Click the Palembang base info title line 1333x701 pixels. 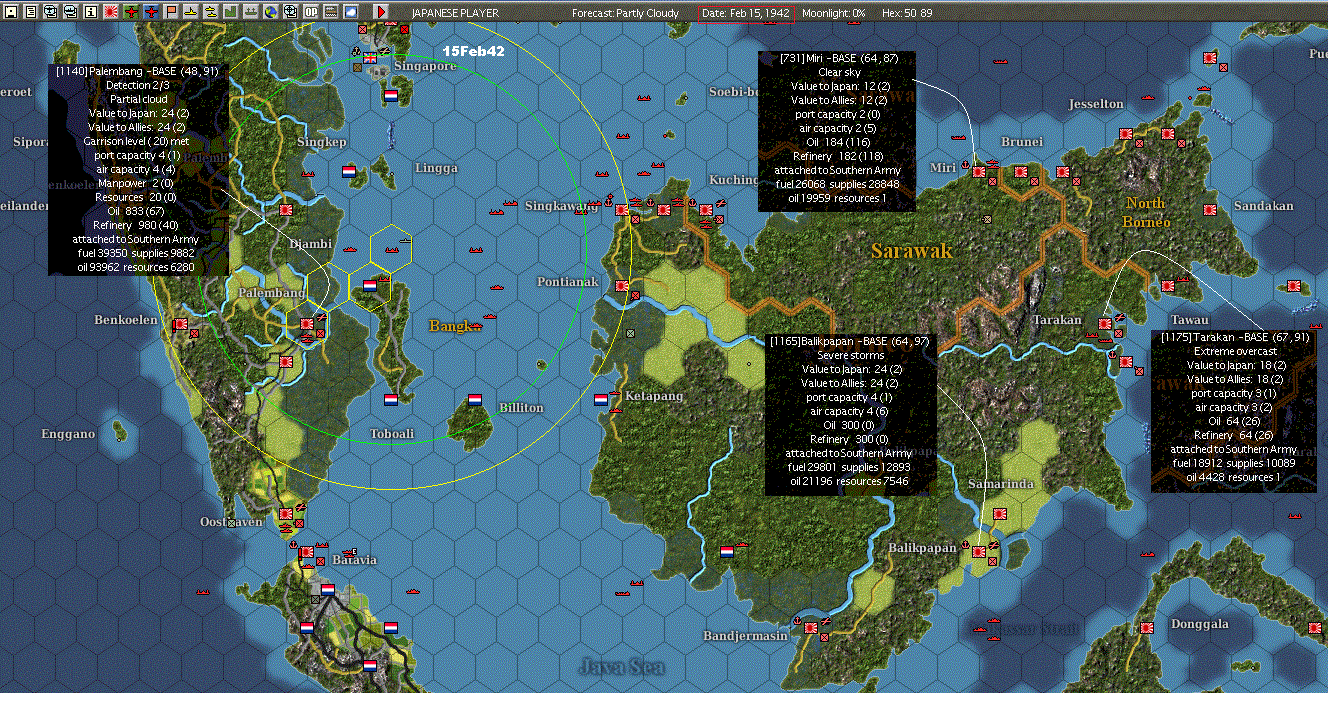tap(137, 72)
